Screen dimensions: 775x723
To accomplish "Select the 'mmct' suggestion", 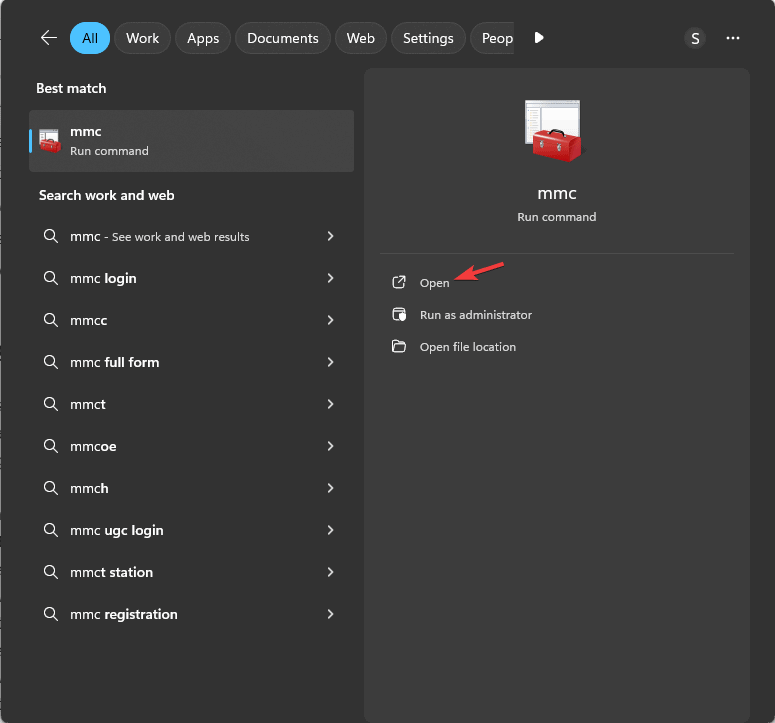I will point(191,404).
